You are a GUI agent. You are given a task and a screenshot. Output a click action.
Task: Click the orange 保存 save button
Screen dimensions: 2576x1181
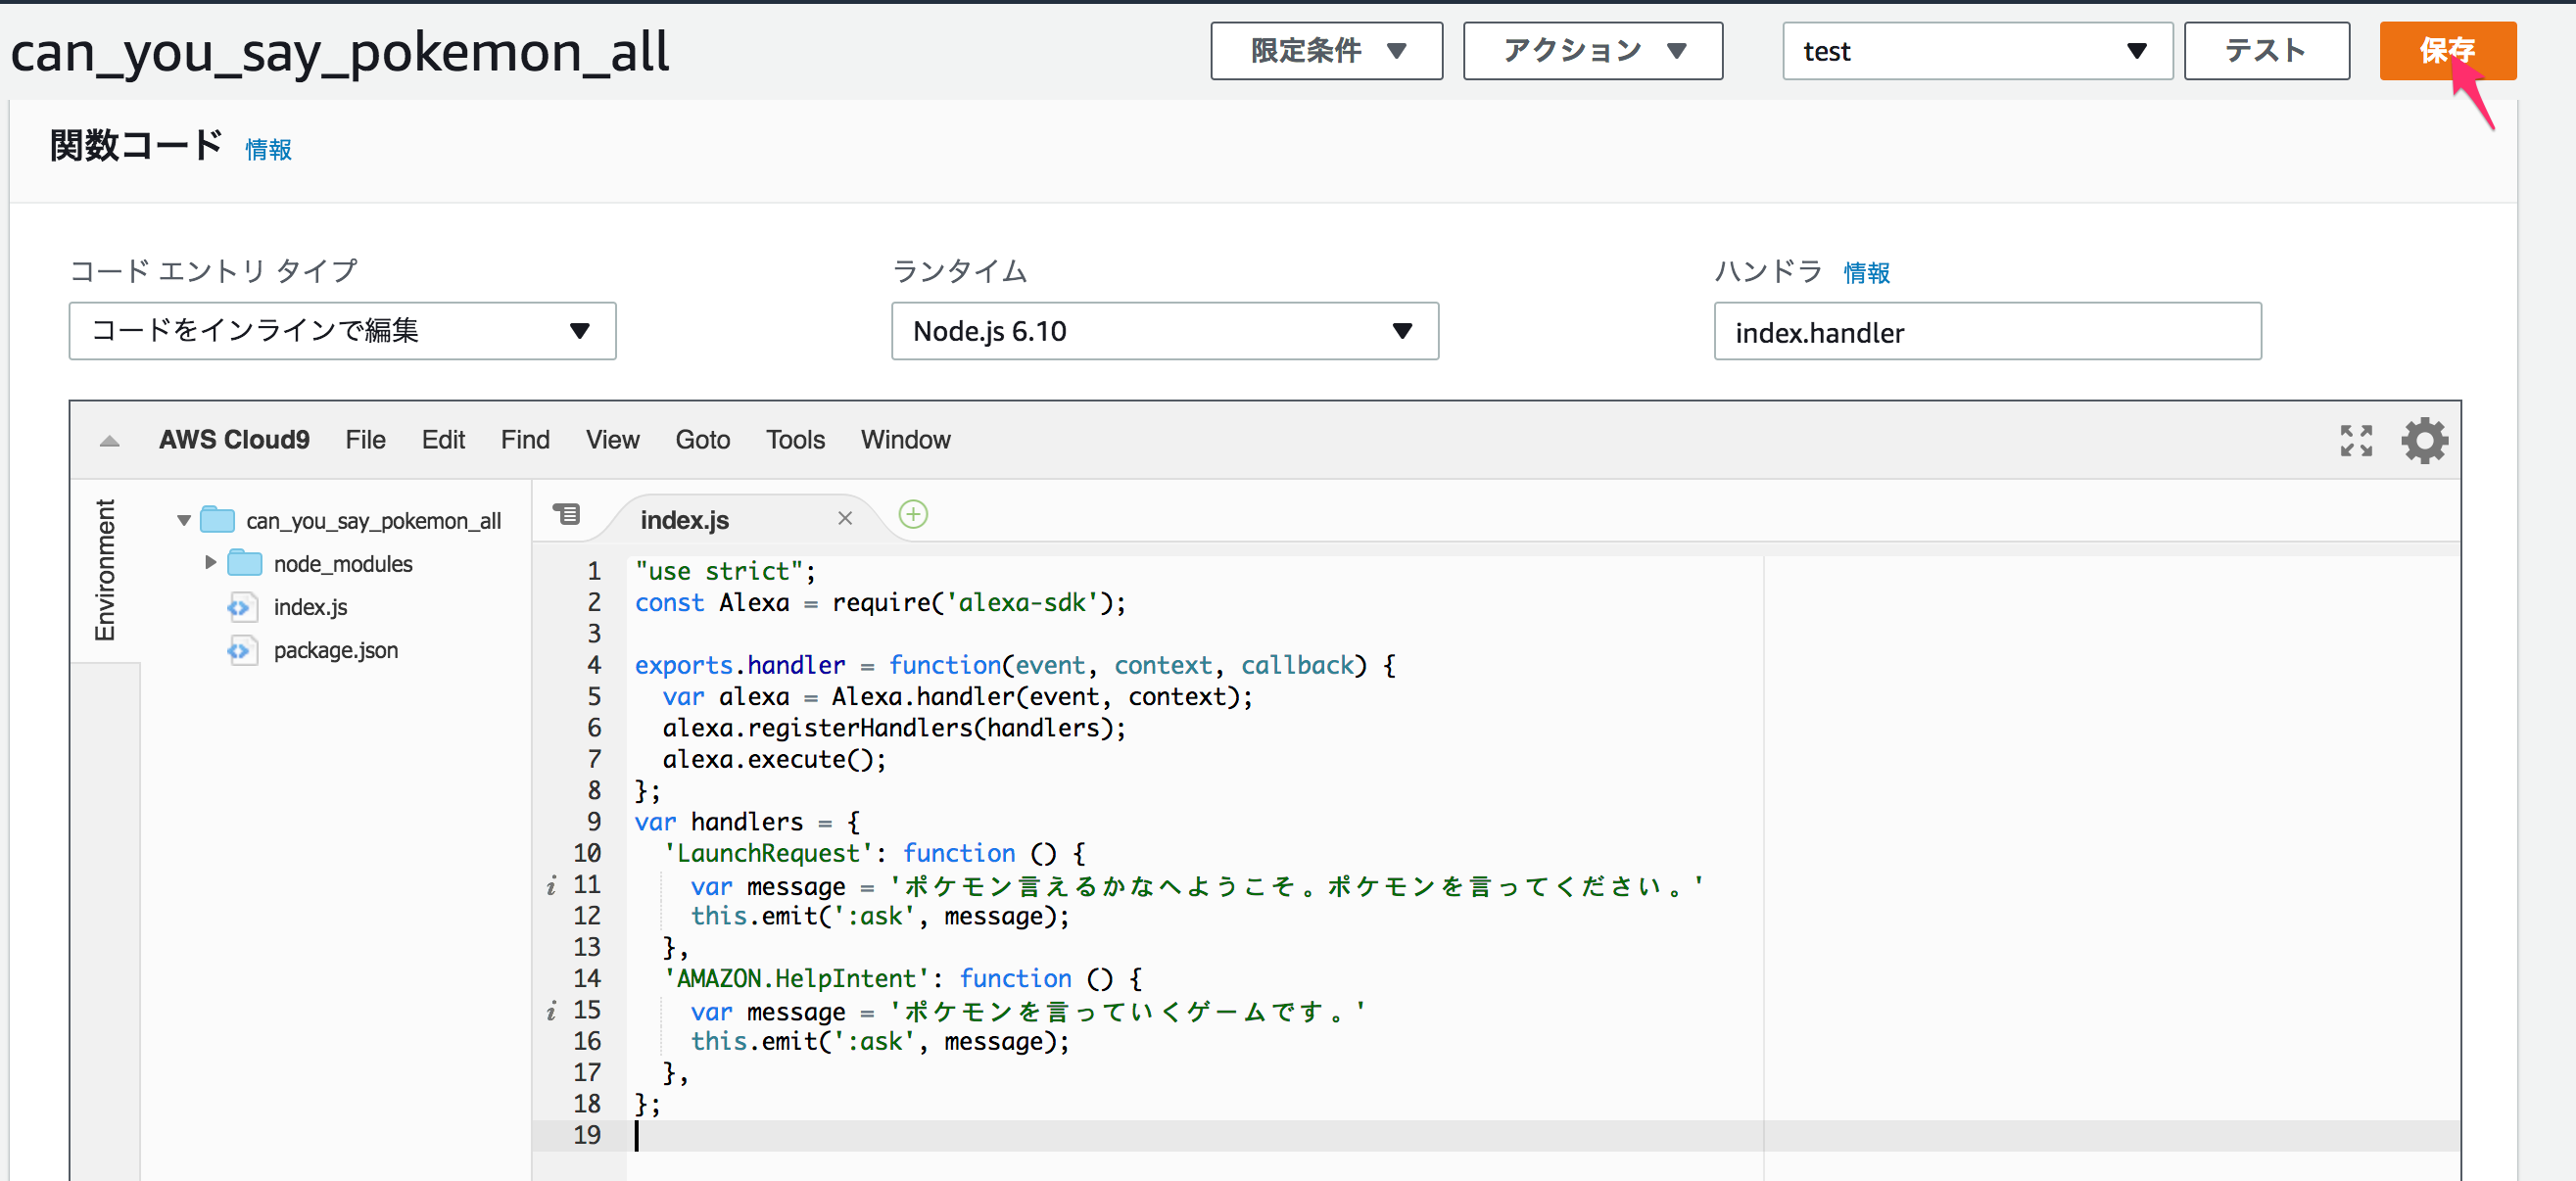[2446, 51]
